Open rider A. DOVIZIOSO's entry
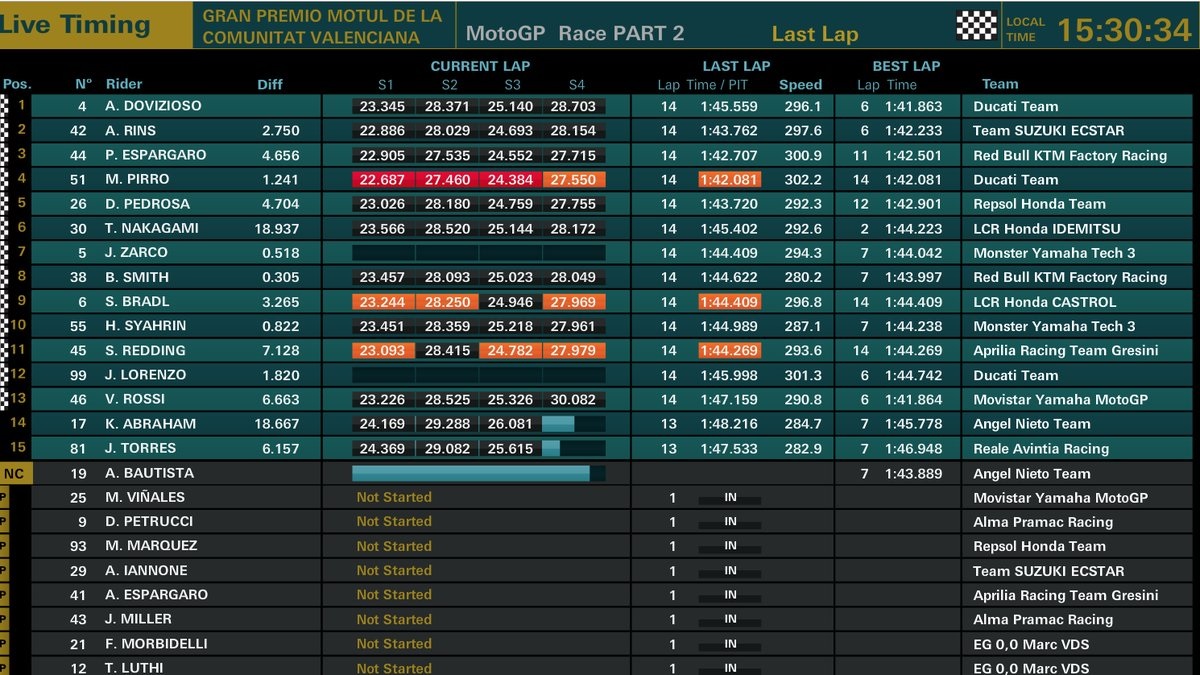The width and height of the screenshot is (1200, 675). click(x=153, y=106)
